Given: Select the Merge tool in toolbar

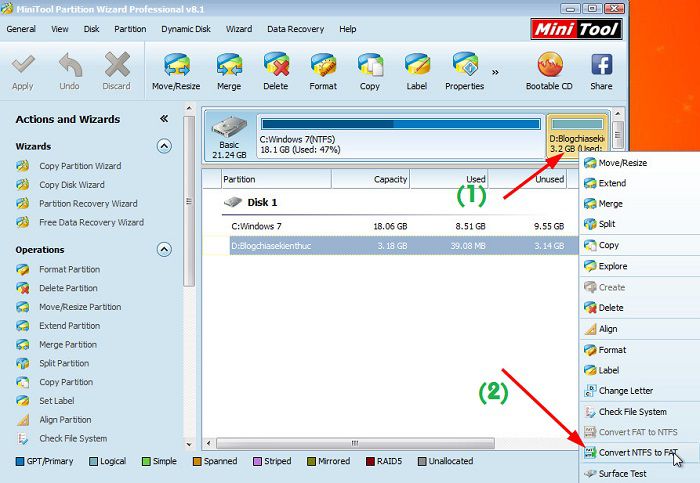Looking at the screenshot, I should [x=229, y=70].
